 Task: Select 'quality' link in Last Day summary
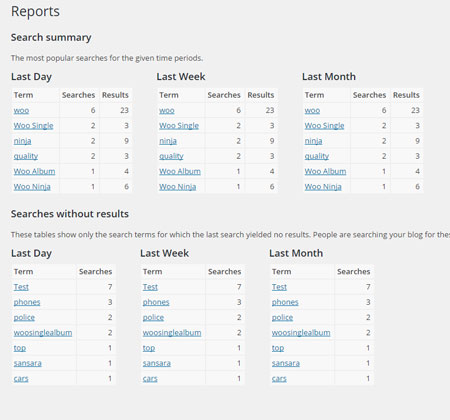(x=26, y=156)
